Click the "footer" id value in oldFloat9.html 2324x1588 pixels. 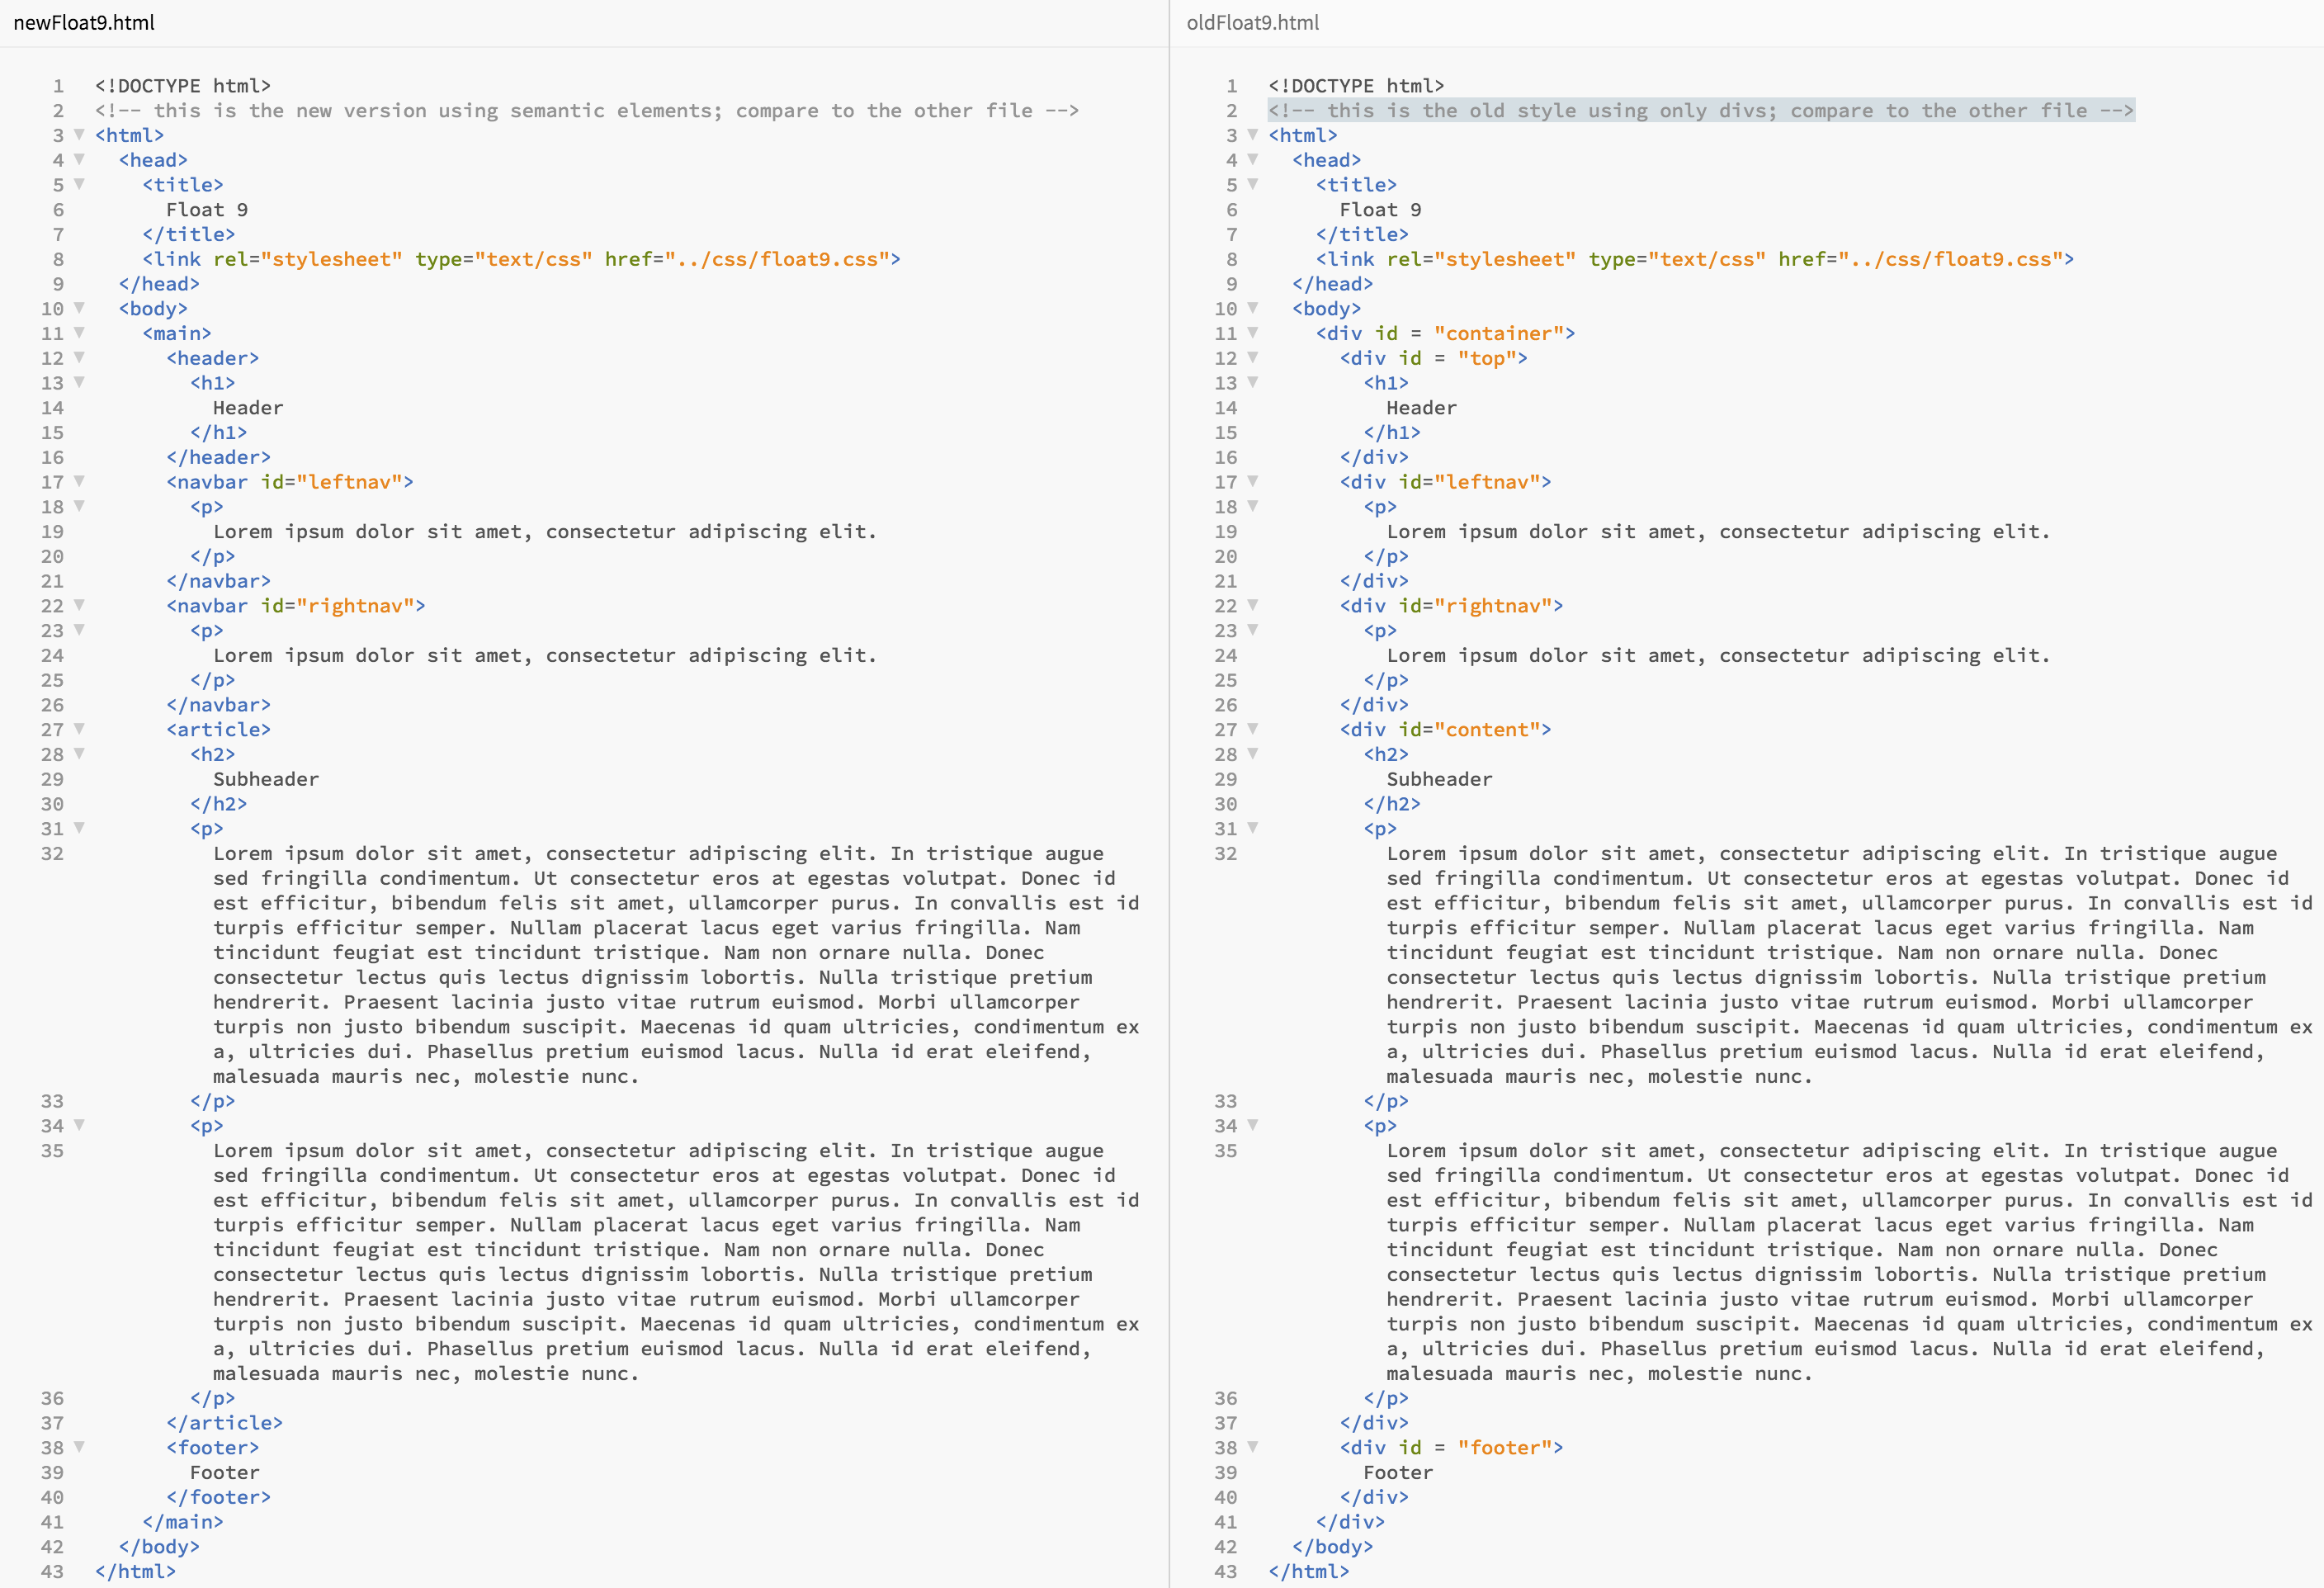[1504, 1447]
